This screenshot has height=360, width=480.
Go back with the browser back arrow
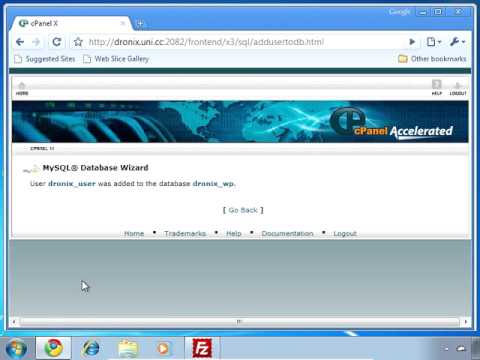[x=20, y=42]
